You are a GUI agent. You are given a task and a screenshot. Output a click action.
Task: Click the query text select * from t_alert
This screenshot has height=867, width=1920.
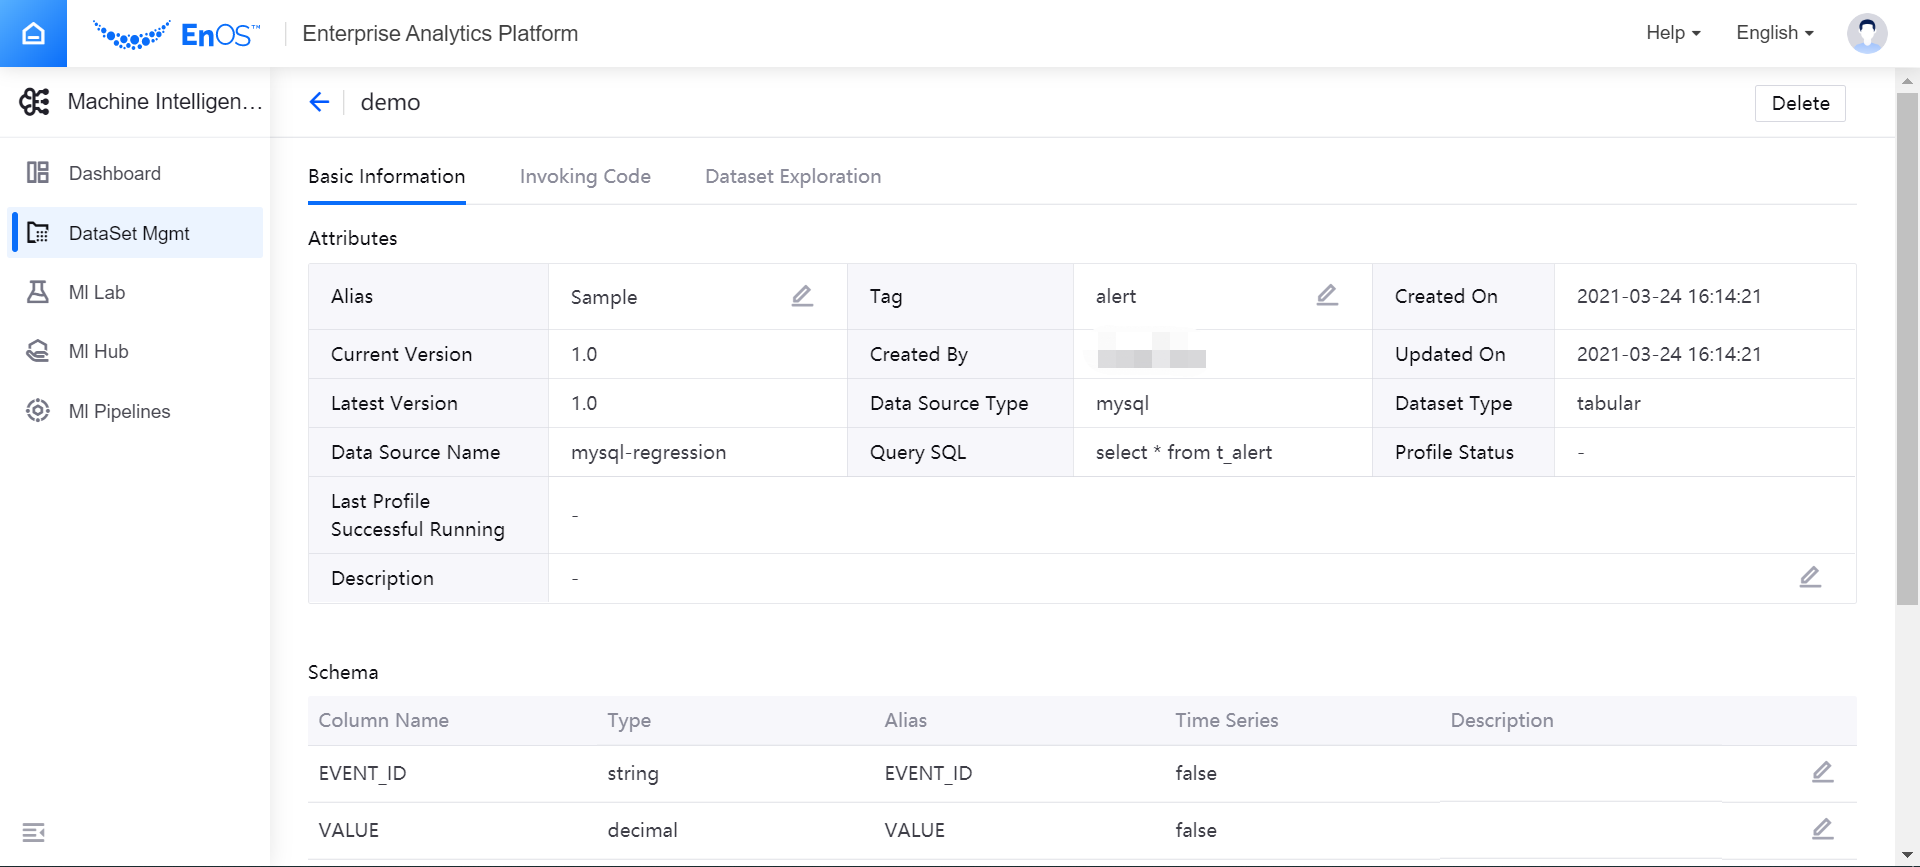point(1184,452)
